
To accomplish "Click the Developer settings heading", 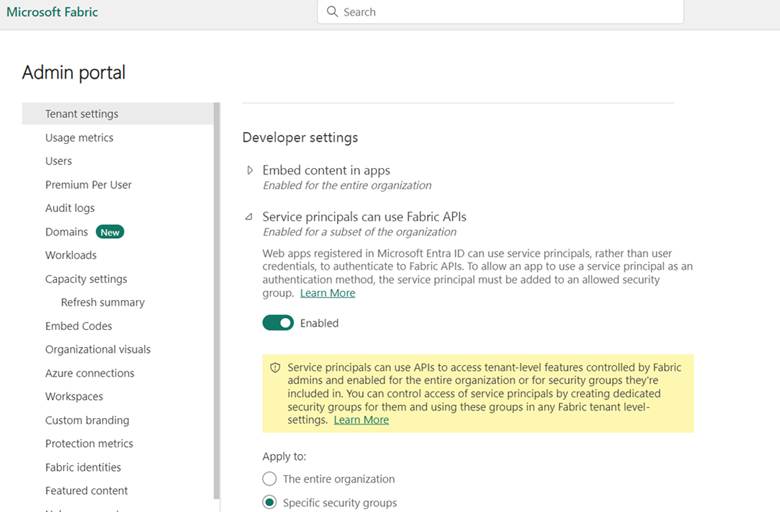I will [x=300, y=137].
